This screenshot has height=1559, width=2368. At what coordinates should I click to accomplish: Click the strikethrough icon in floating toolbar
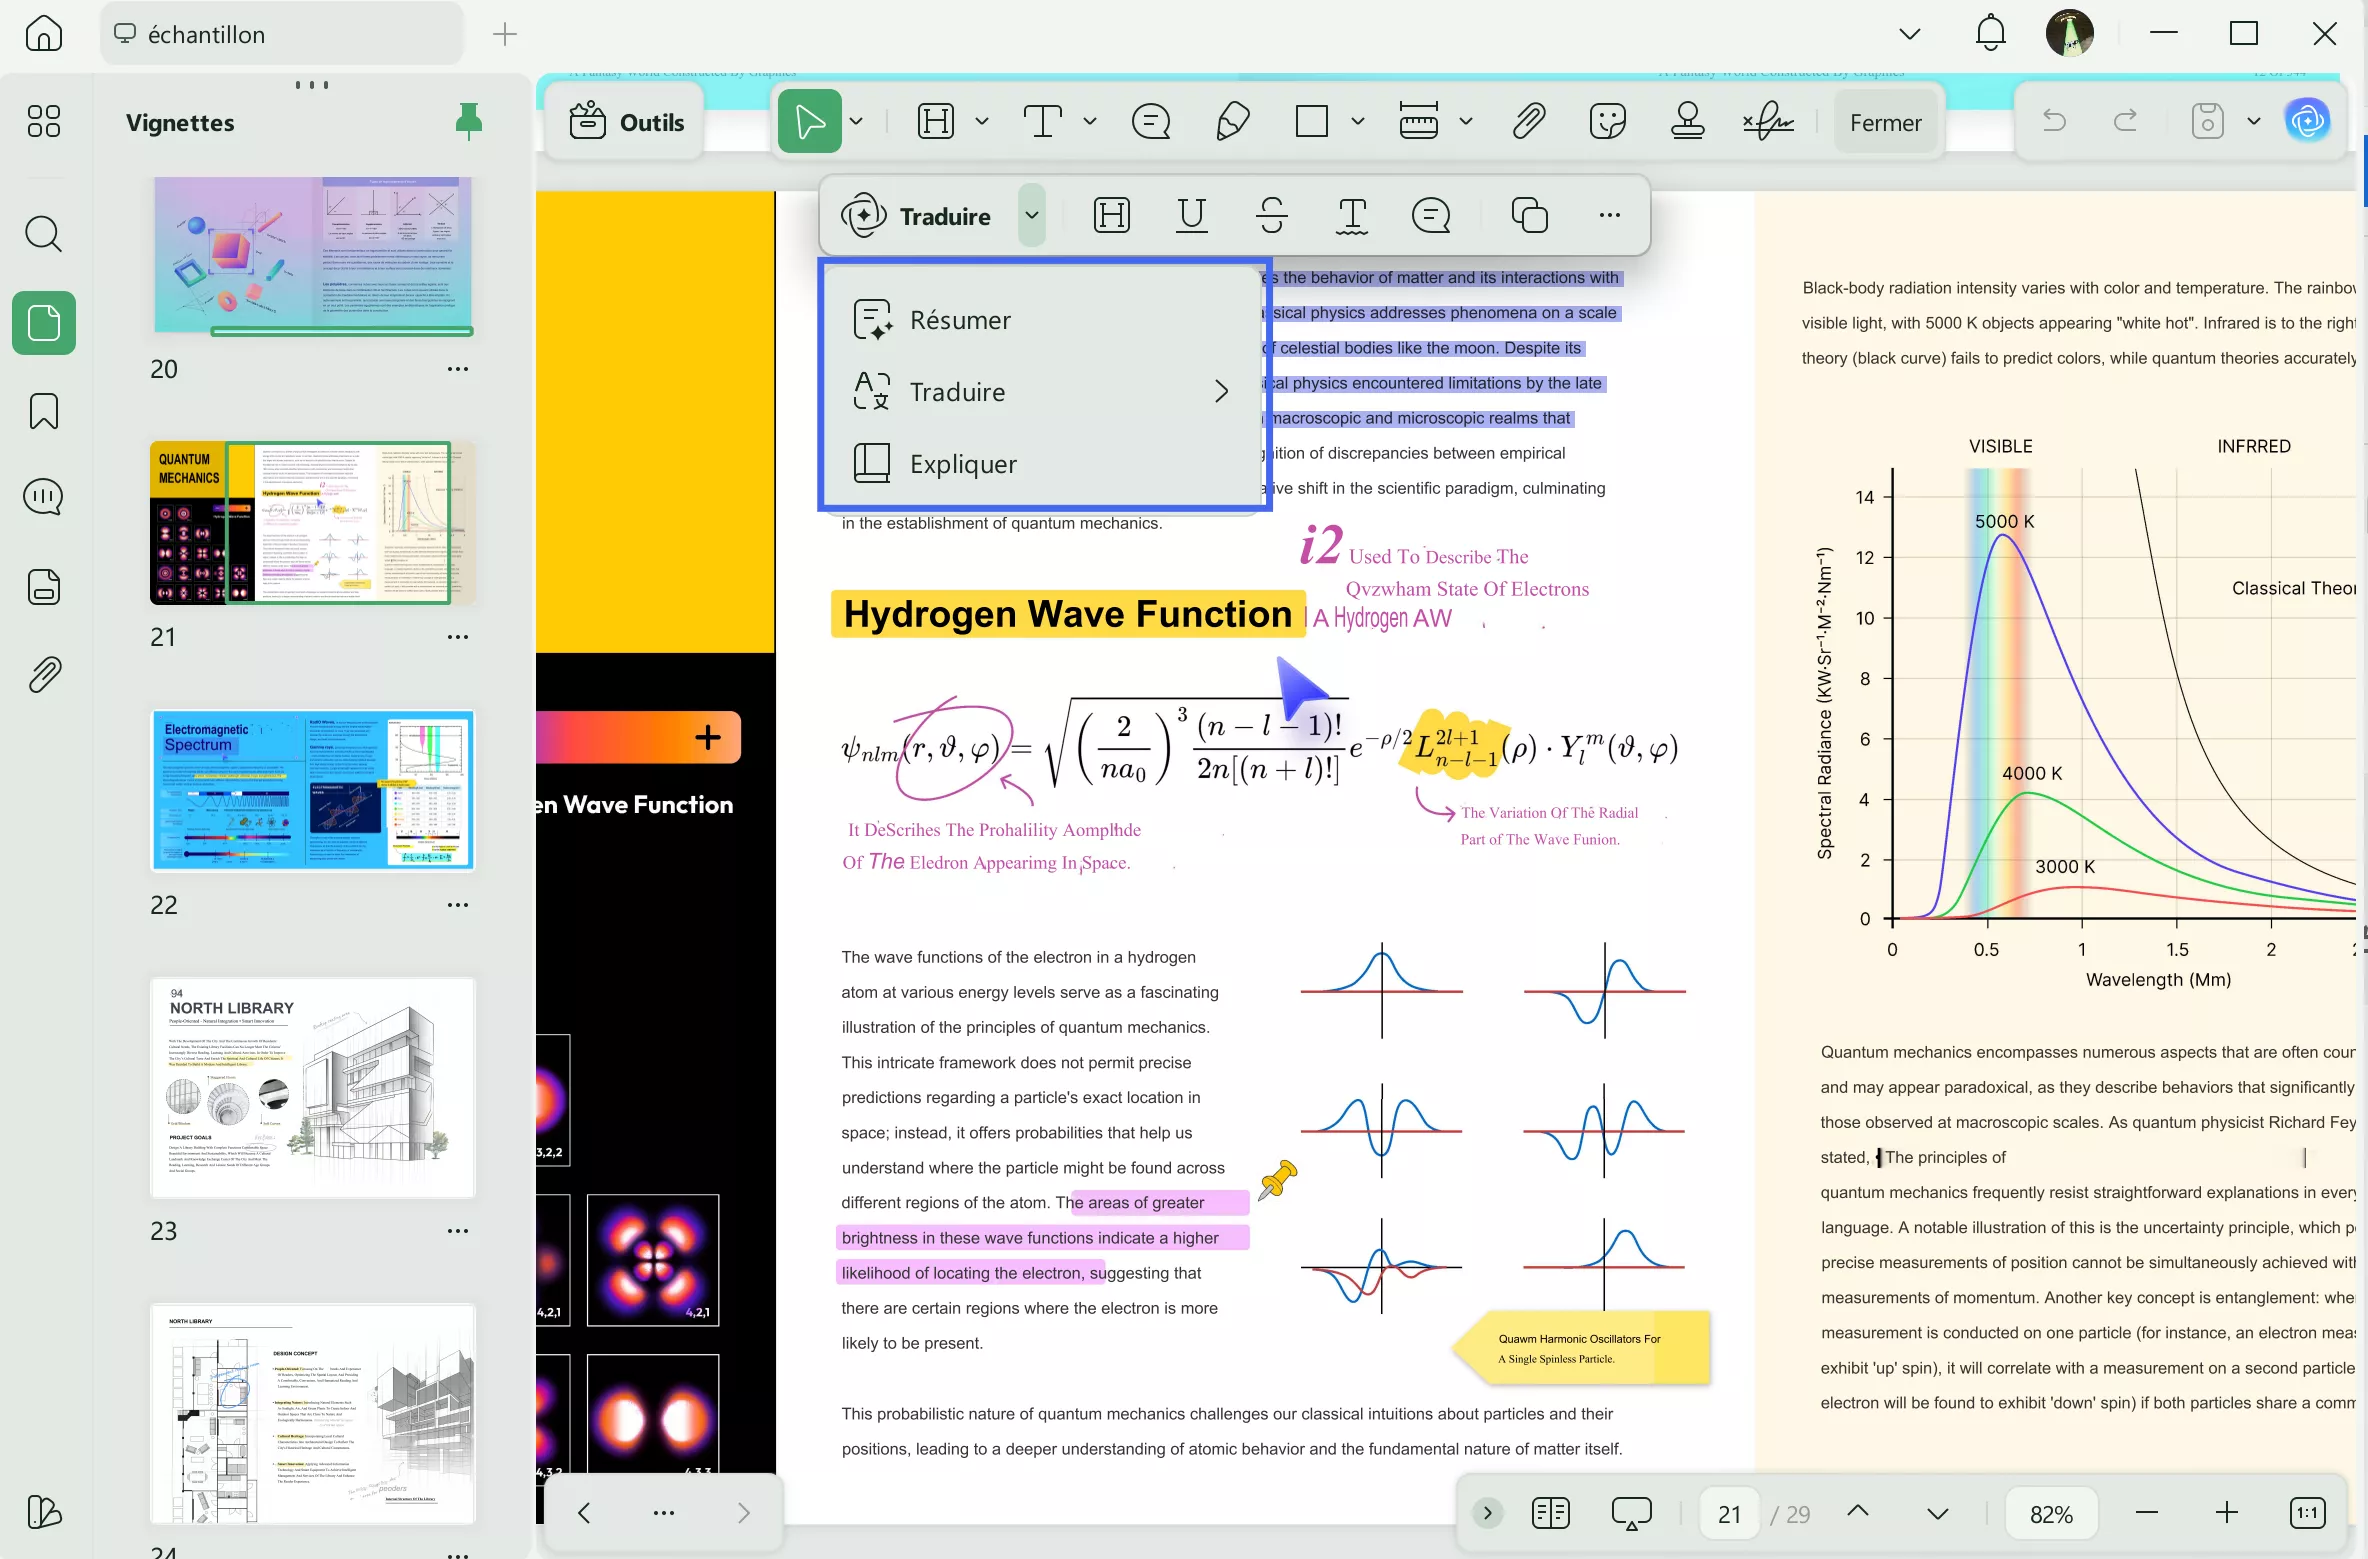1271,215
